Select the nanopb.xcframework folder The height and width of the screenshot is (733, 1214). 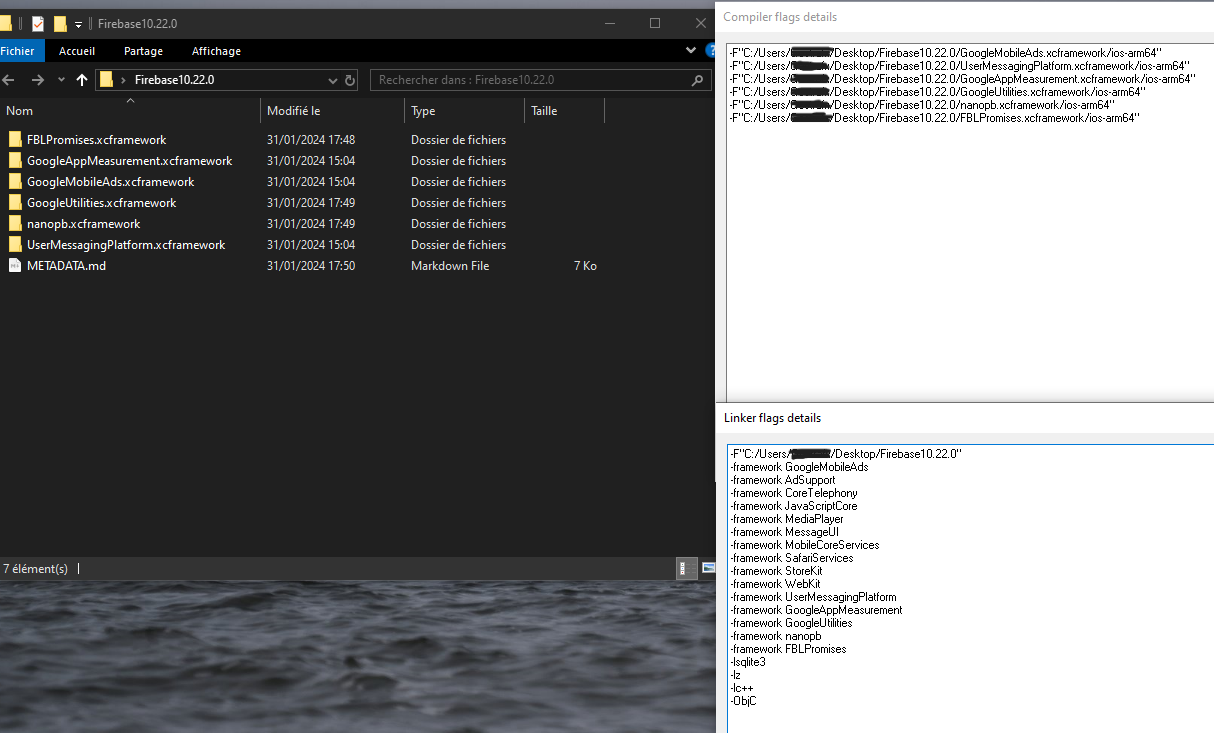[x=83, y=224]
